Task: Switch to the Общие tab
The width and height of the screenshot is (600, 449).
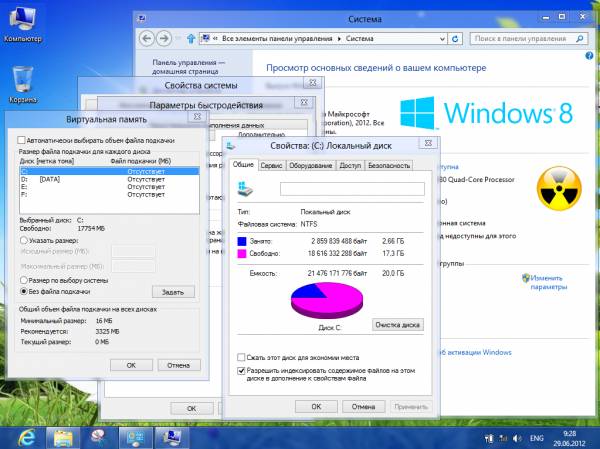Action: coord(243,165)
